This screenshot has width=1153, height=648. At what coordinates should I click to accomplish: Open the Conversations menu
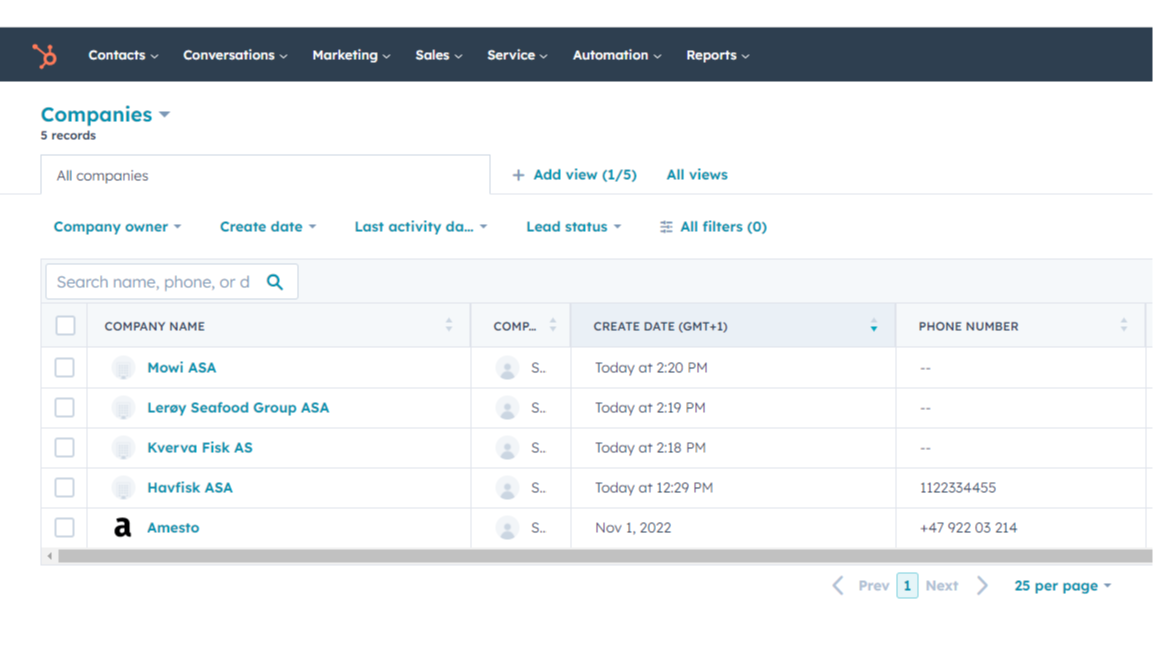(235, 55)
